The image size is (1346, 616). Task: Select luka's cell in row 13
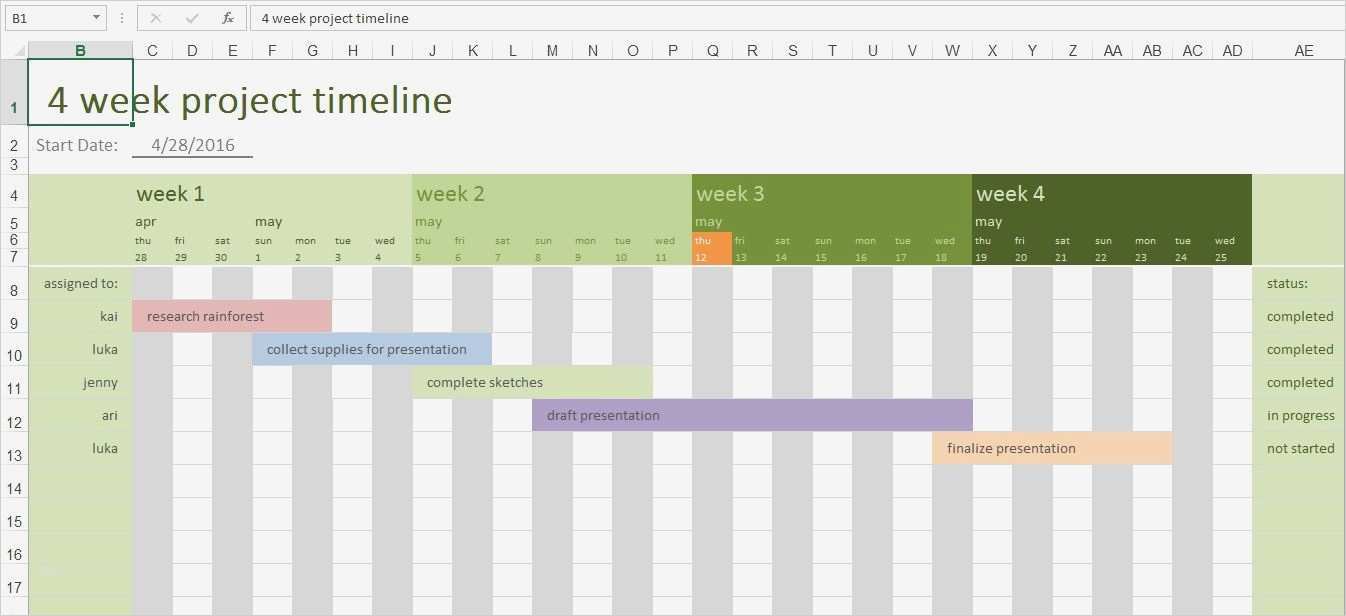click(x=80, y=448)
